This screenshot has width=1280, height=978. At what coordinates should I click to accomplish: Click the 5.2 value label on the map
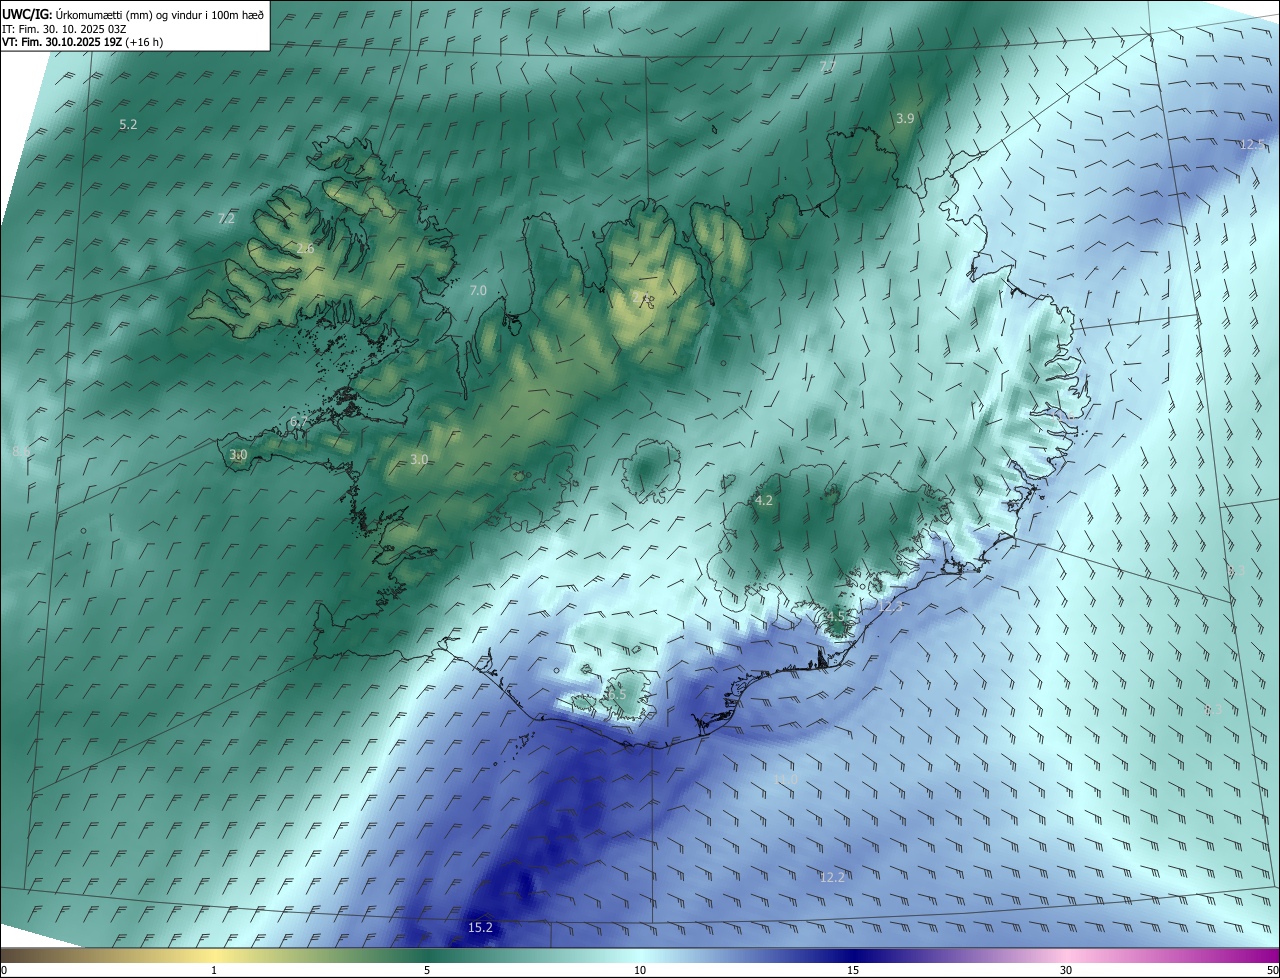point(128,125)
